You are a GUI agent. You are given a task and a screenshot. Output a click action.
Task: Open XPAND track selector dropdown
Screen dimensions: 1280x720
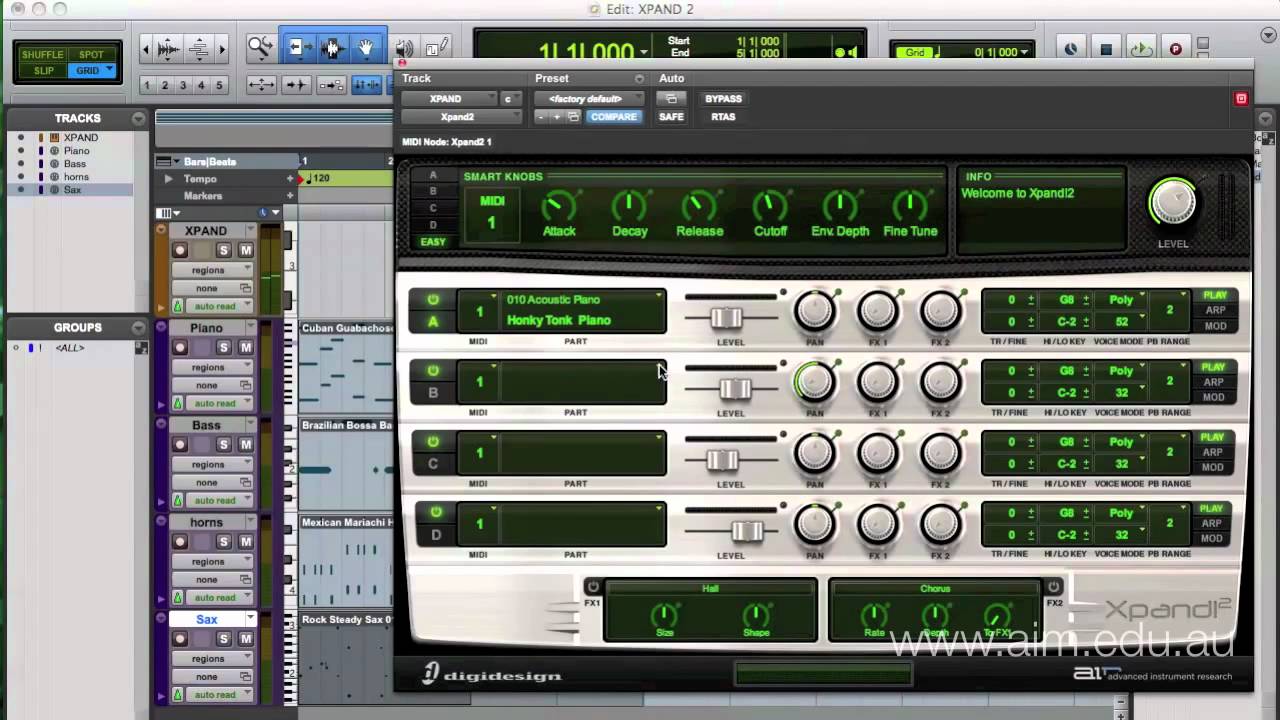(448, 99)
